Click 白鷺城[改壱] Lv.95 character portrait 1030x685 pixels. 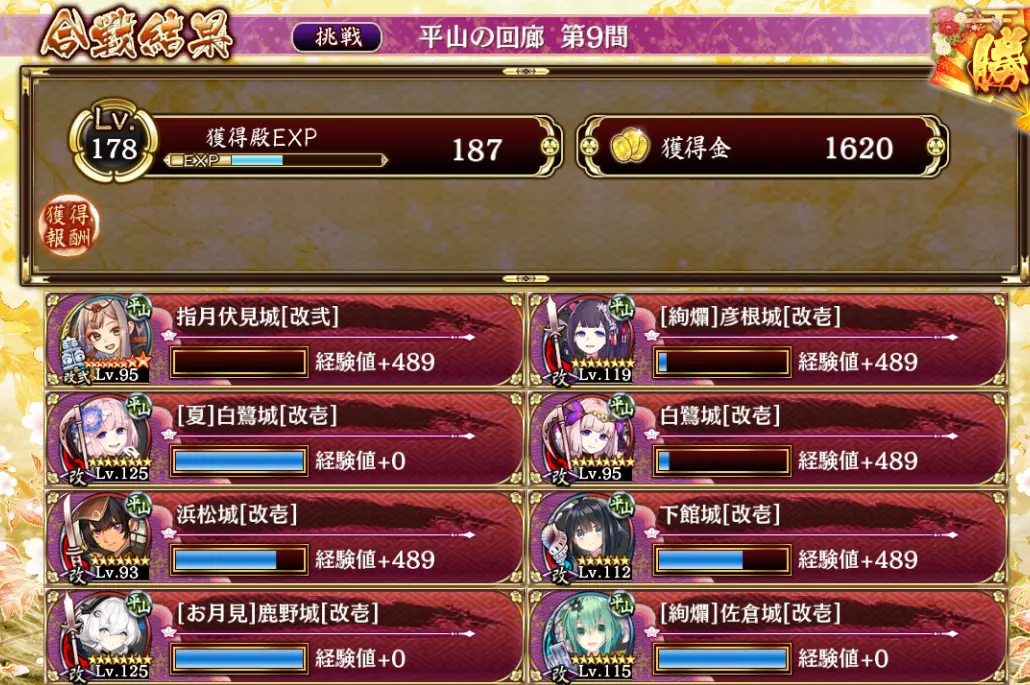(589, 439)
